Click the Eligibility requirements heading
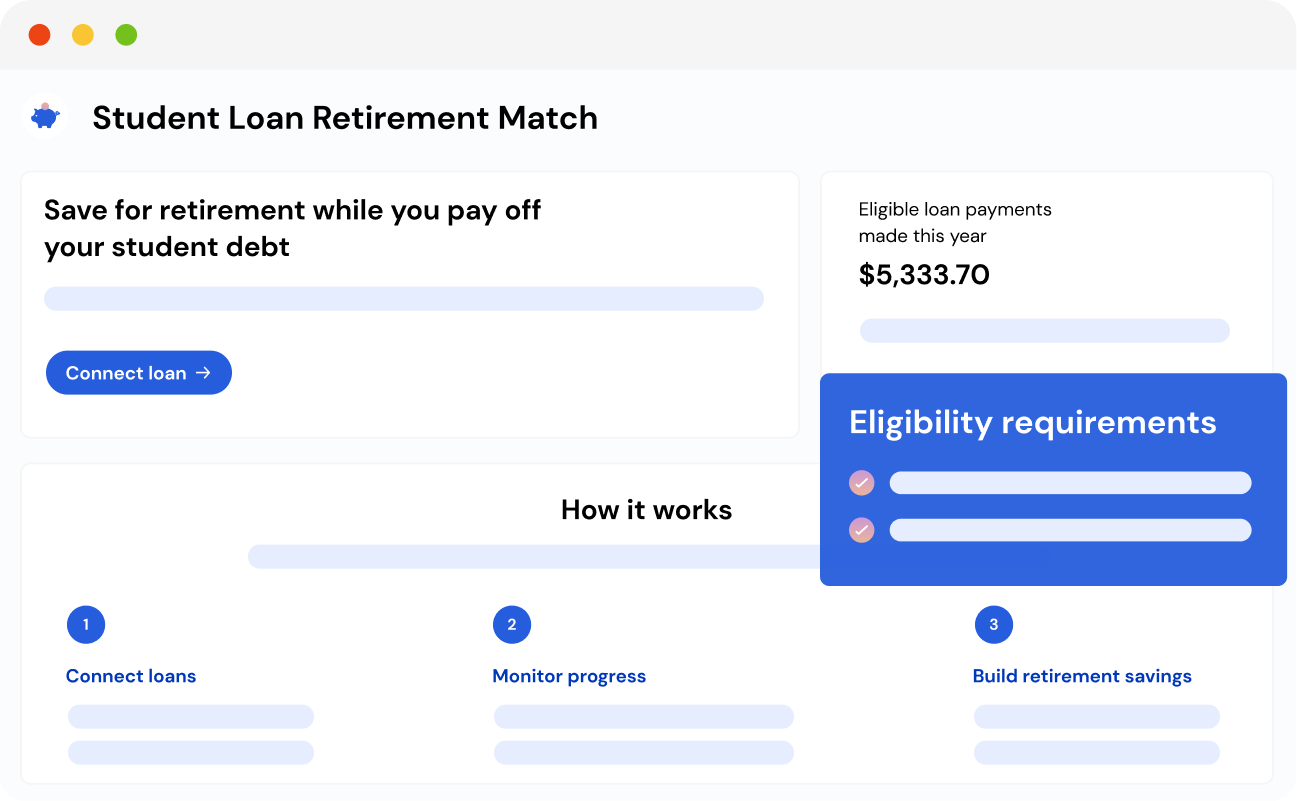This screenshot has height=801, width=1297. [x=1032, y=422]
